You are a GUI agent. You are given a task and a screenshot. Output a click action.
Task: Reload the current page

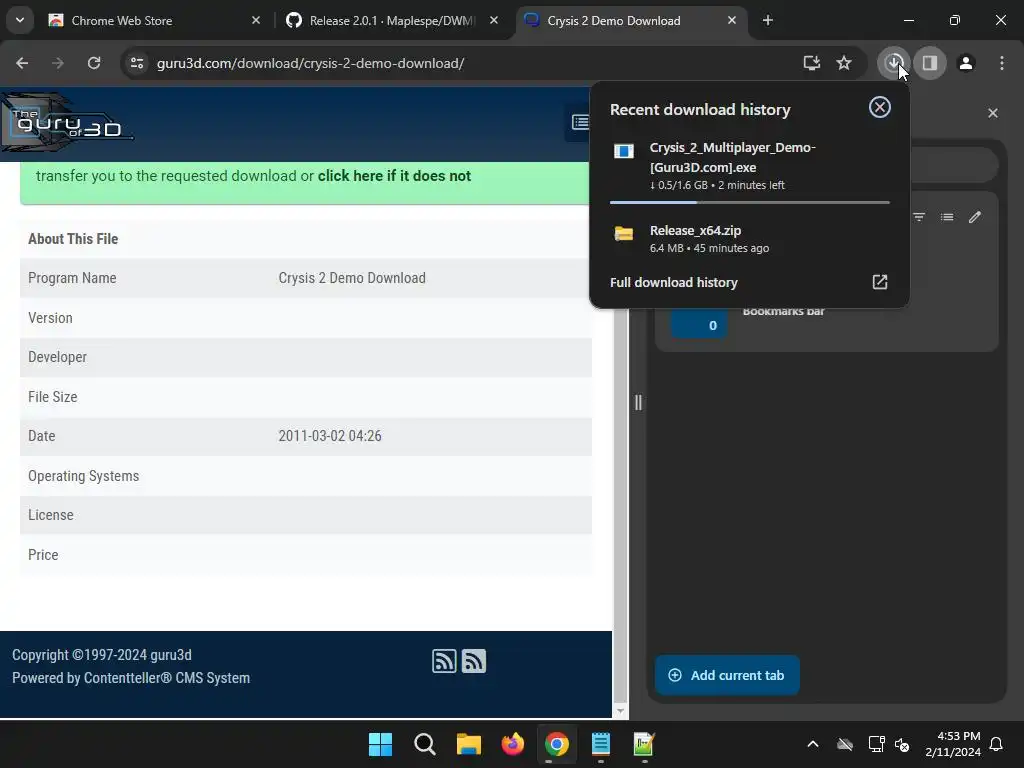tap(94, 63)
